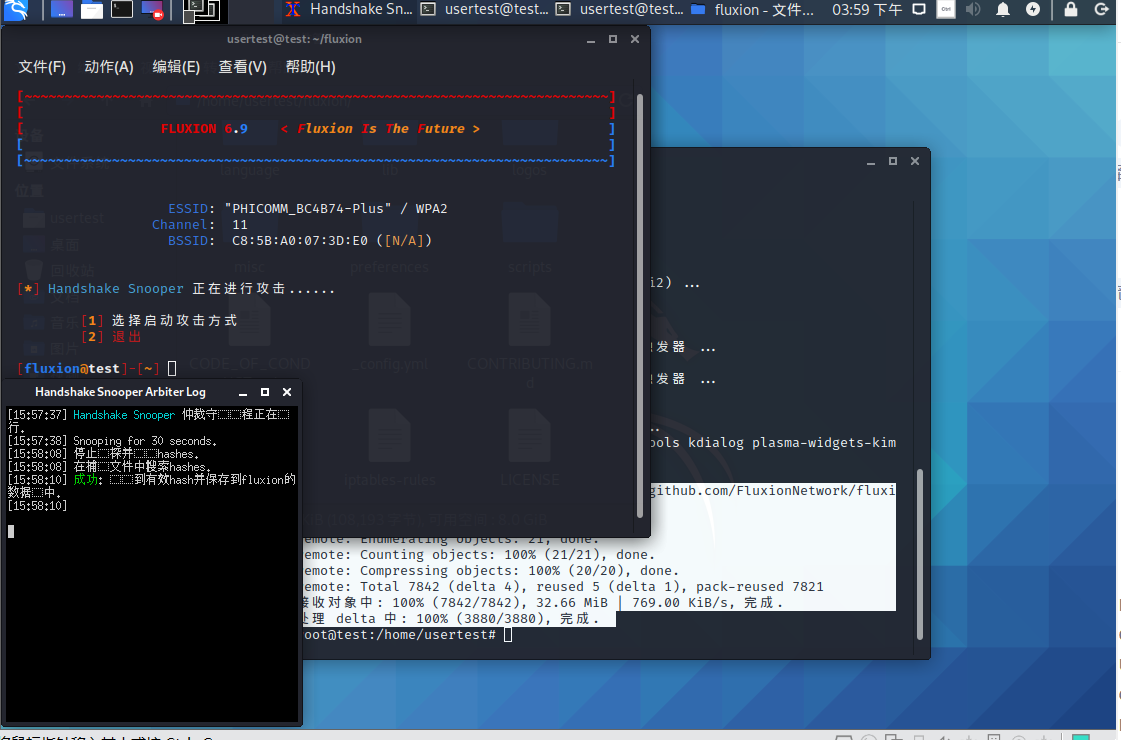Click the screen recorder panel launcher

(x=152, y=10)
